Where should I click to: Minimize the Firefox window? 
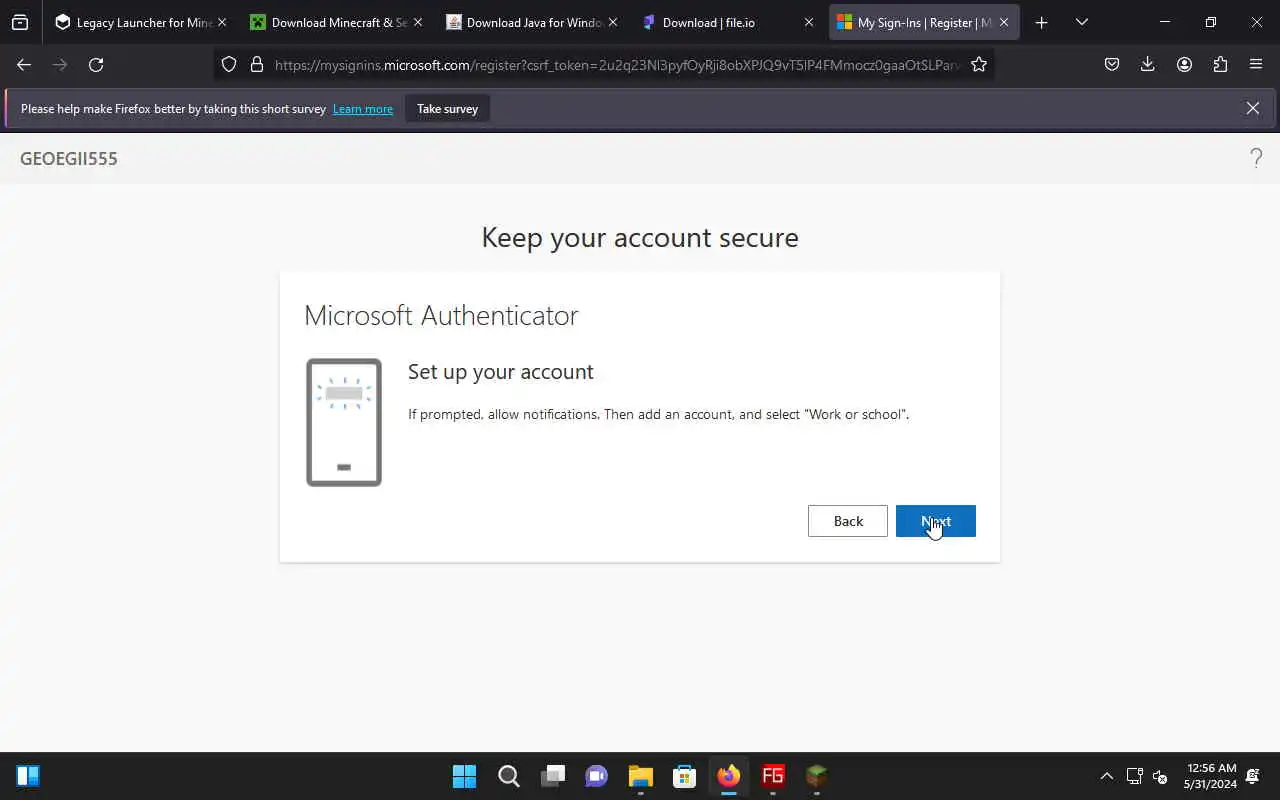click(x=1164, y=22)
